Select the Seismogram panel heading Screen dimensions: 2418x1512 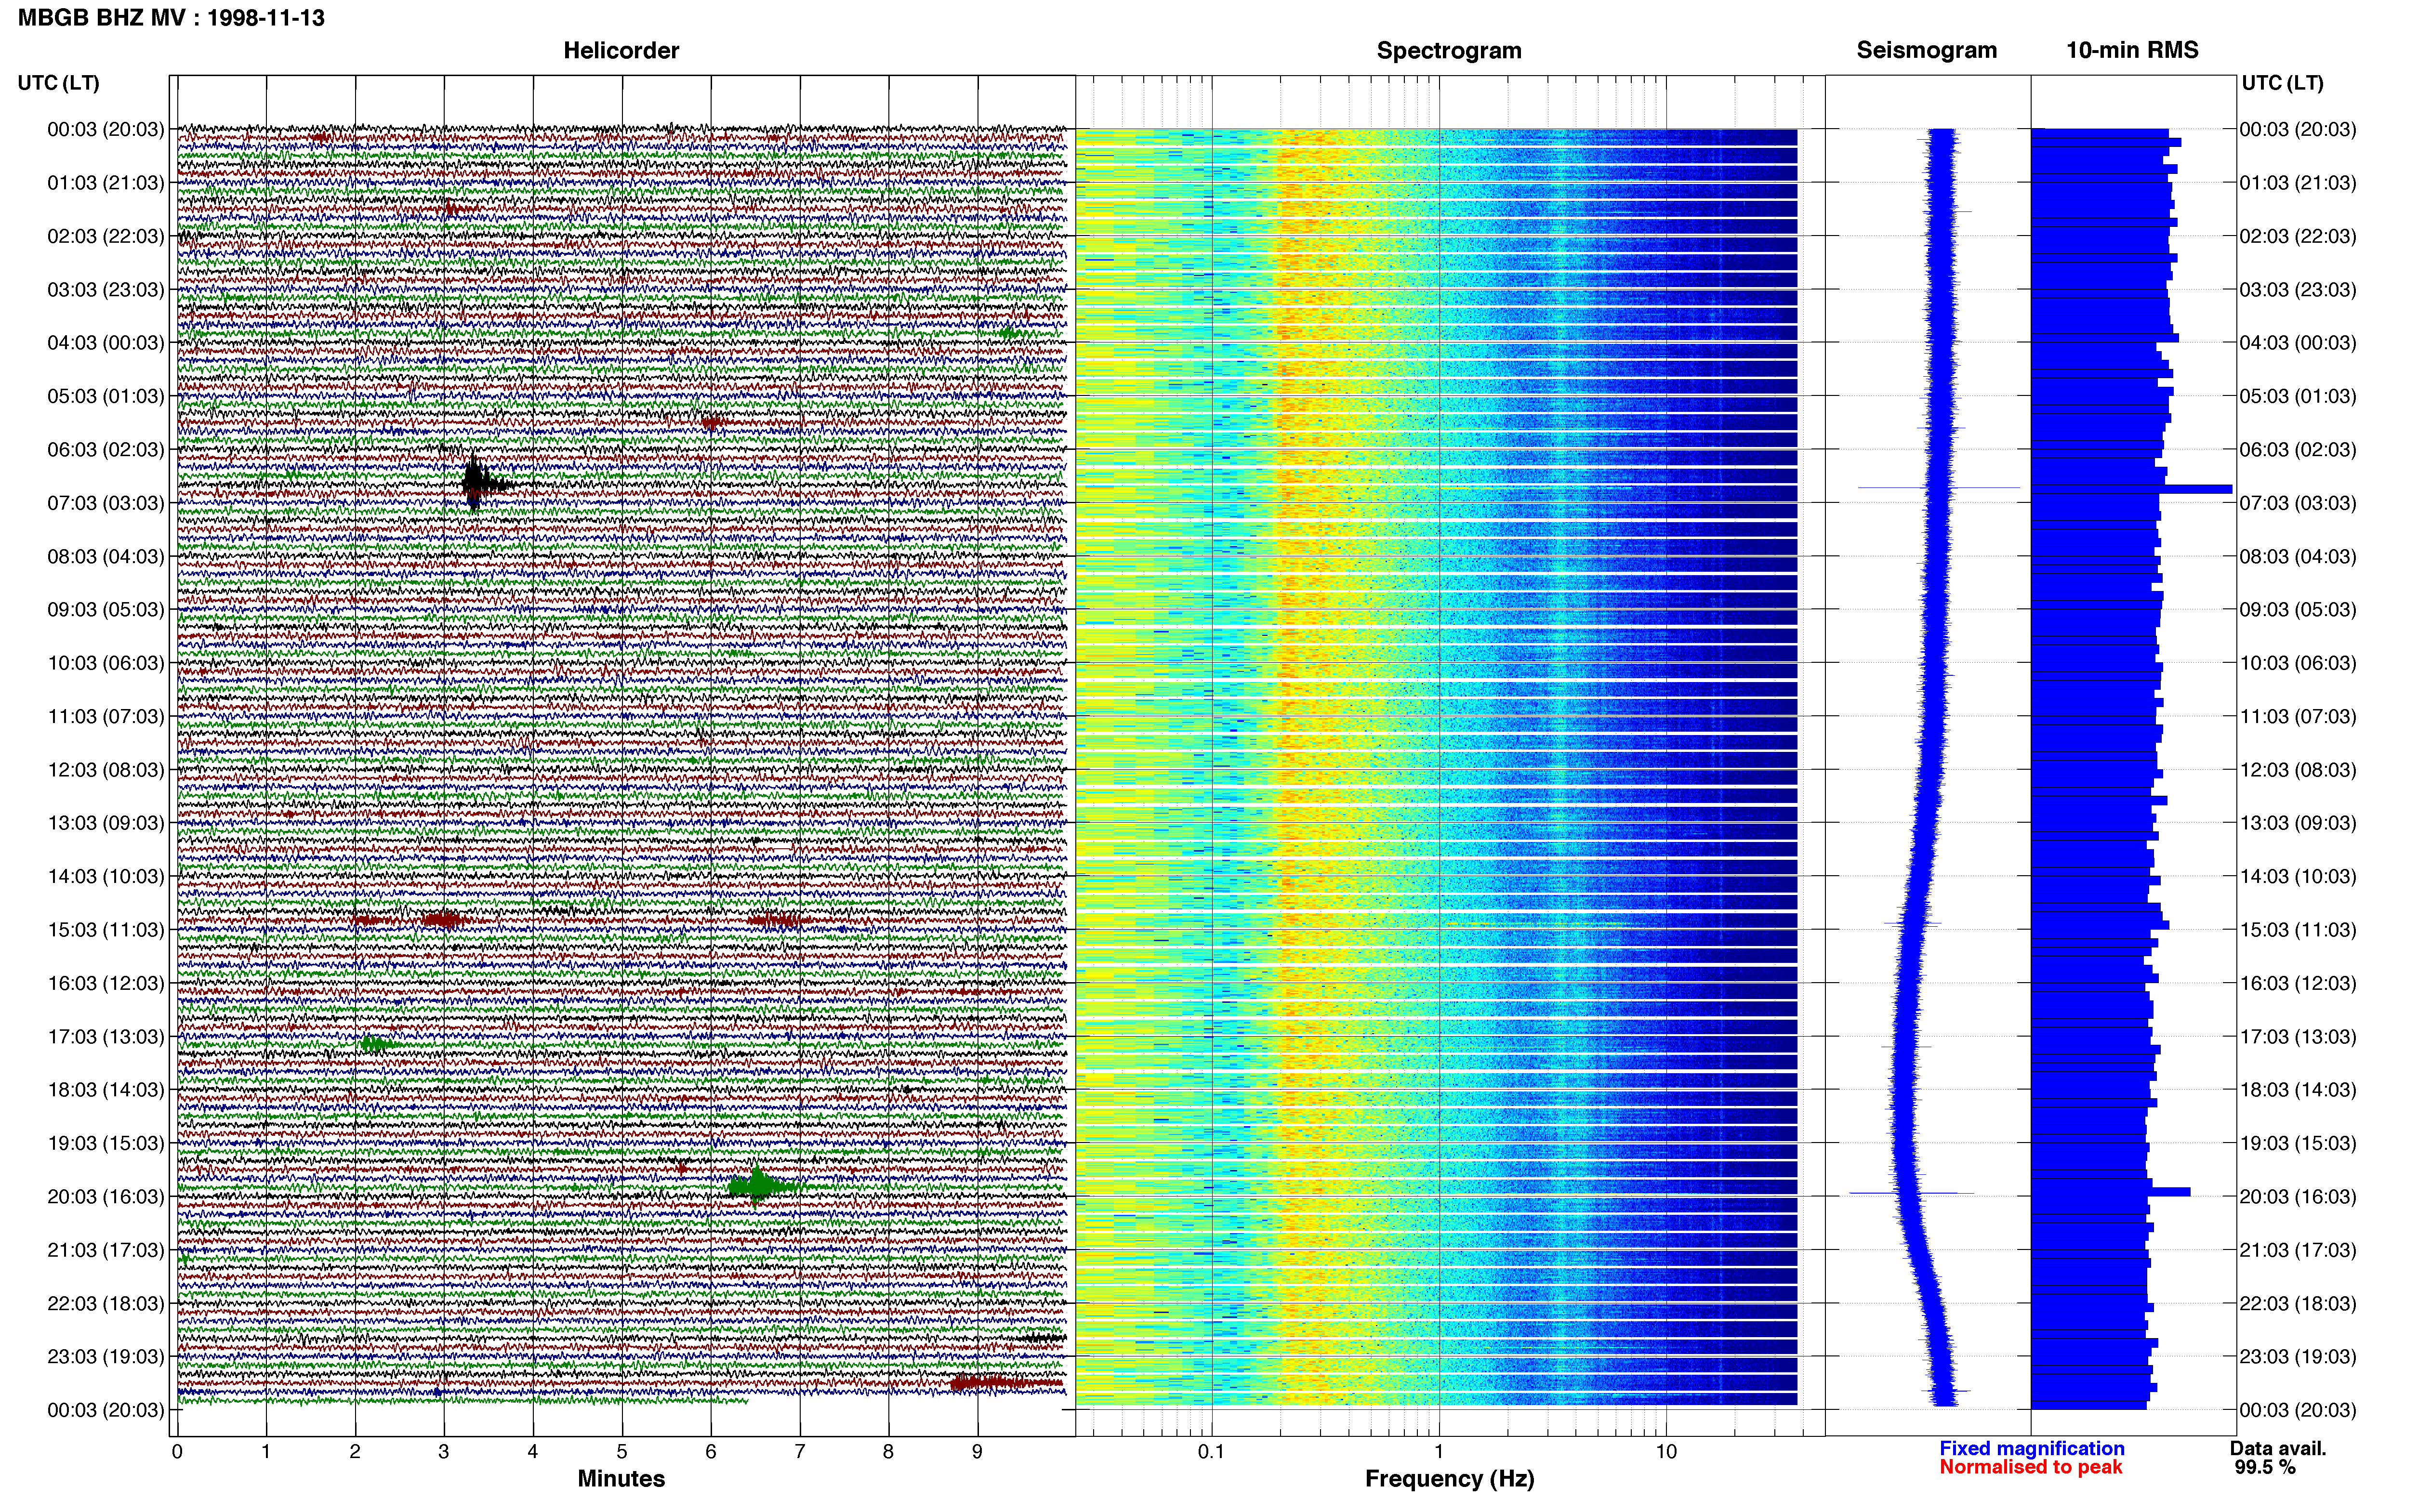click(1926, 50)
